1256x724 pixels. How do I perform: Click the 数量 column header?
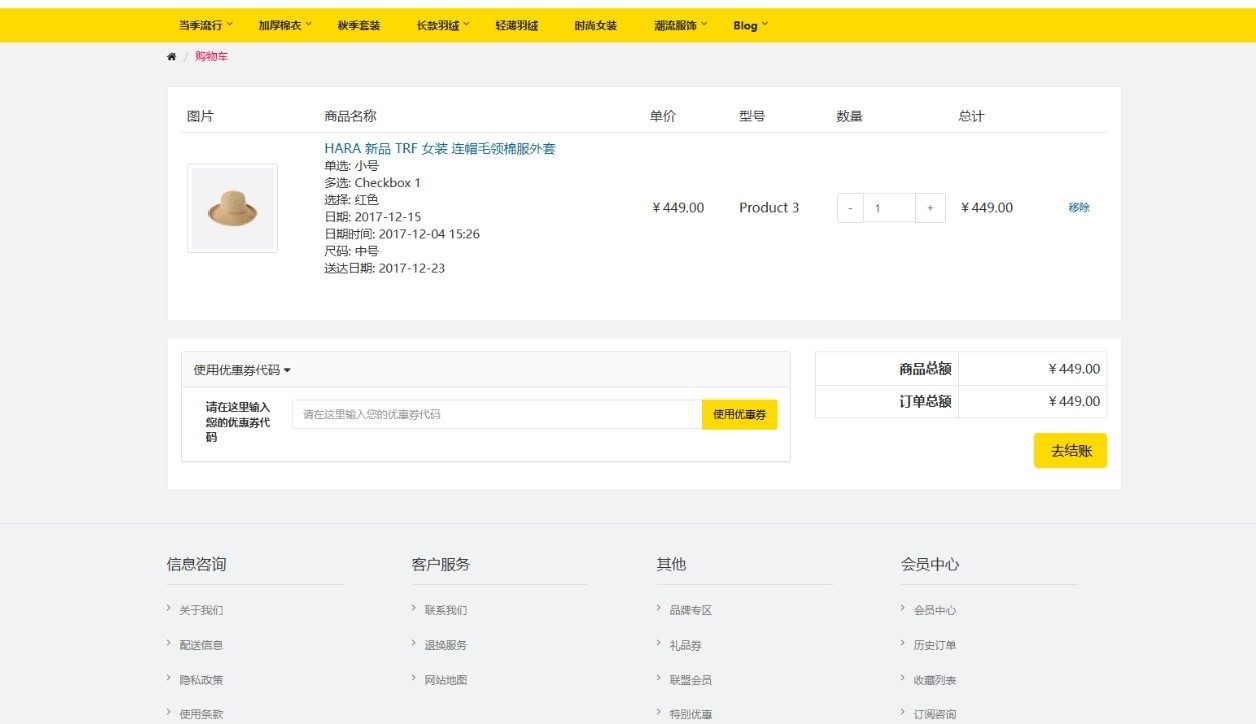point(849,116)
